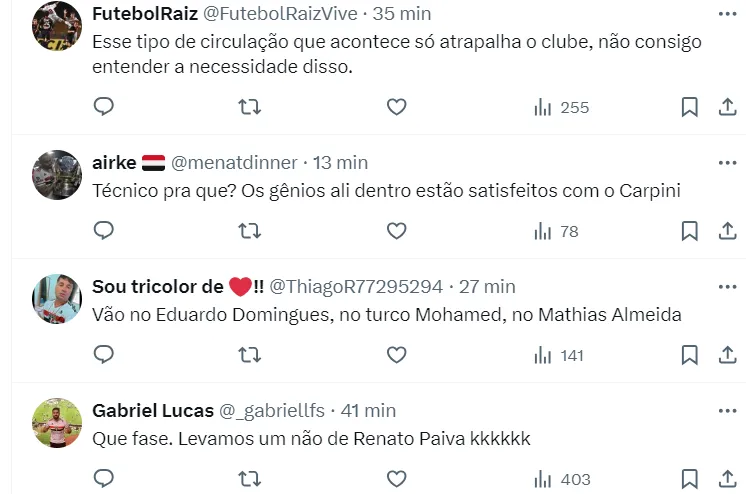Open Gabriel Lucas's profile name link
Screen dimensions: 746x494
click(152, 410)
